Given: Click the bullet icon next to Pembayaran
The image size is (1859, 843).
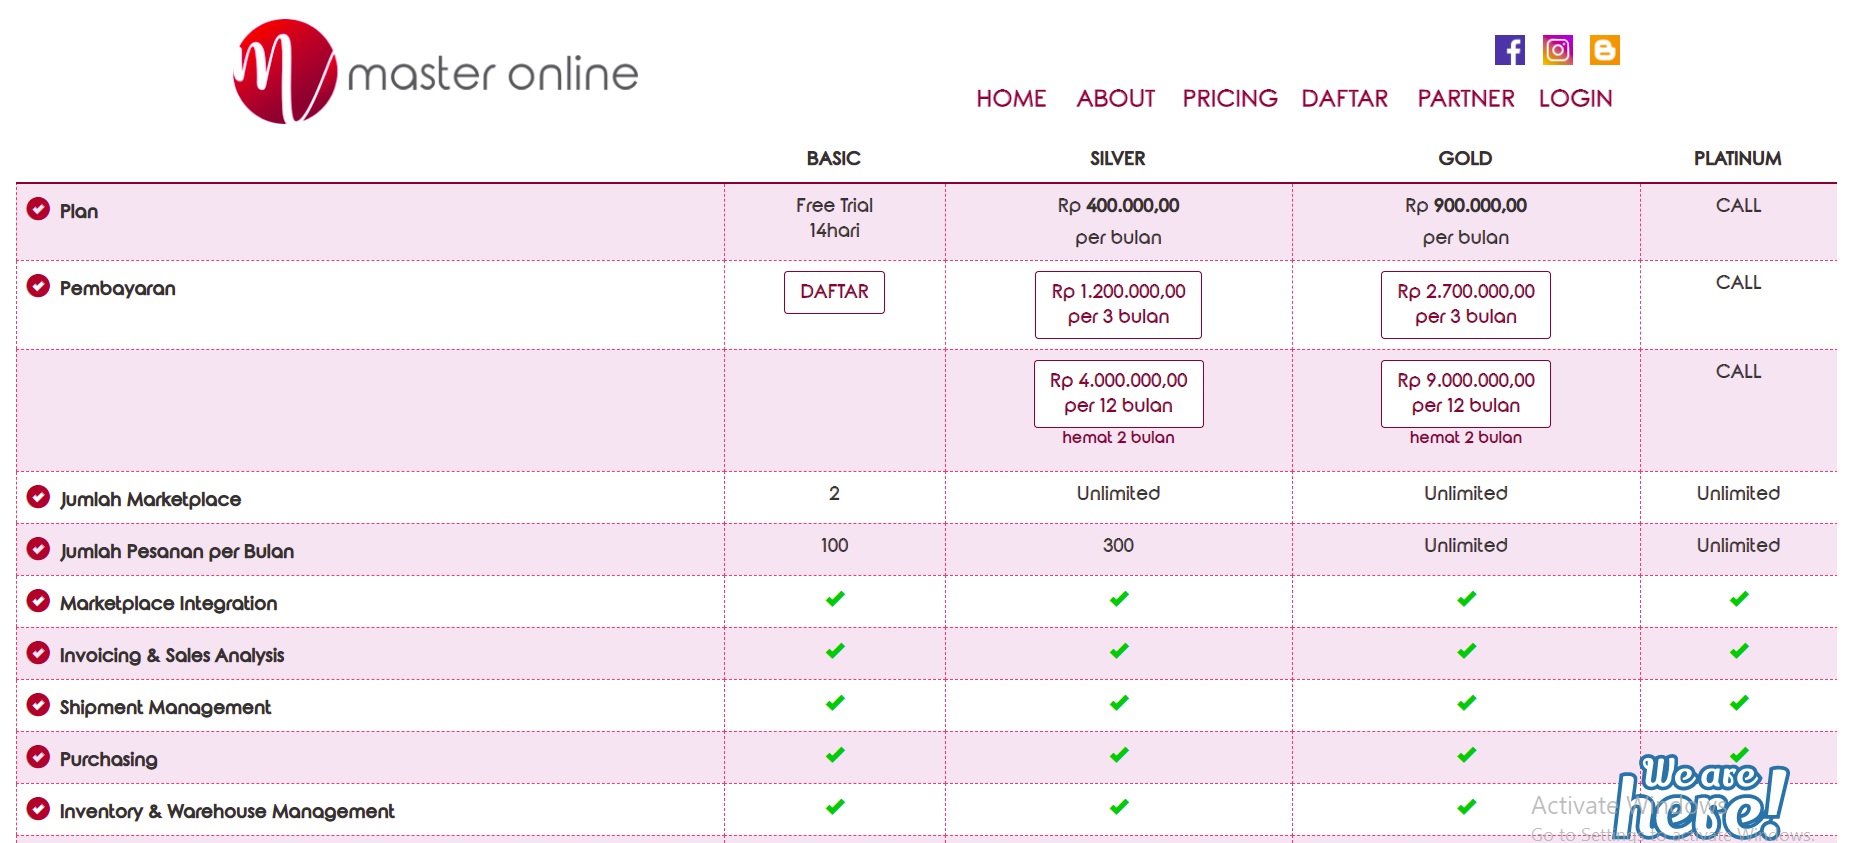Looking at the screenshot, I should (38, 287).
